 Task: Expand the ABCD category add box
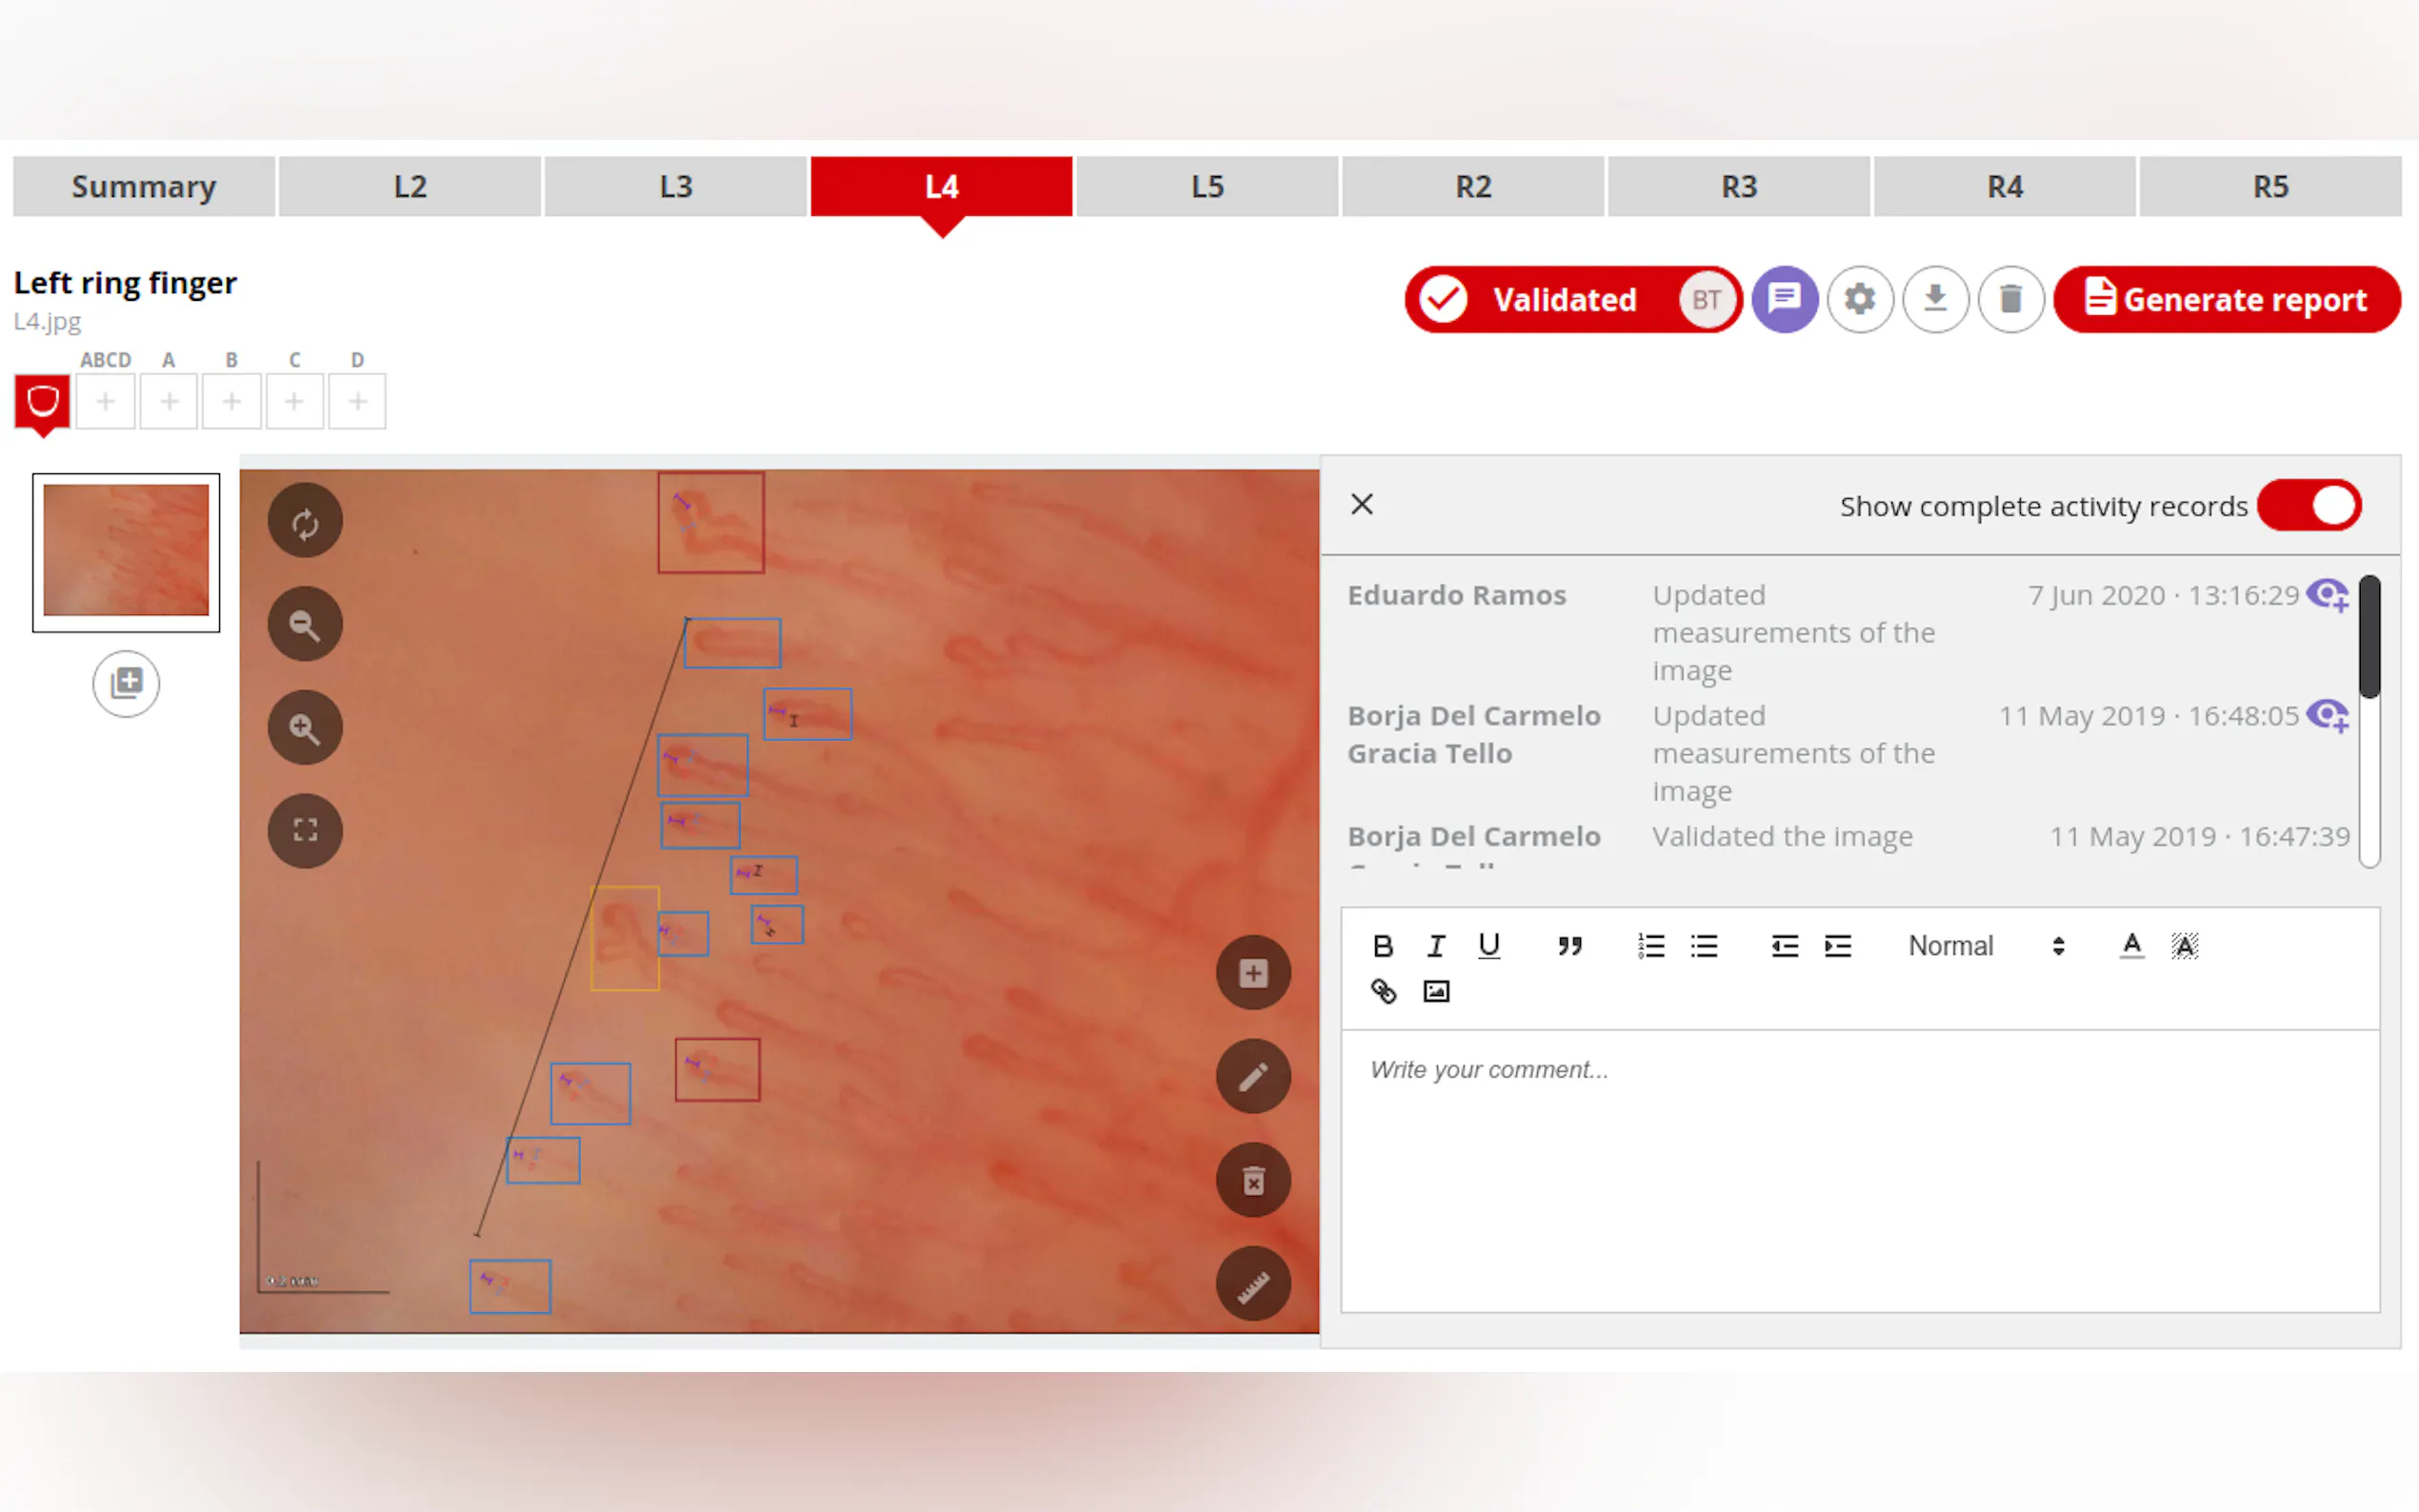pyautogui.click(x=105, y=402)
